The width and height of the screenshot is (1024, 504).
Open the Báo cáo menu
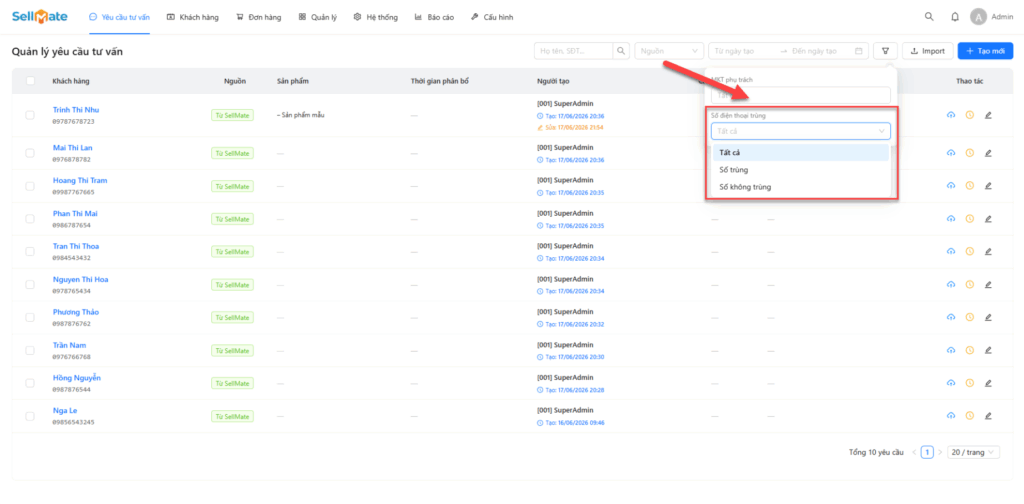[x=434, y=18]
